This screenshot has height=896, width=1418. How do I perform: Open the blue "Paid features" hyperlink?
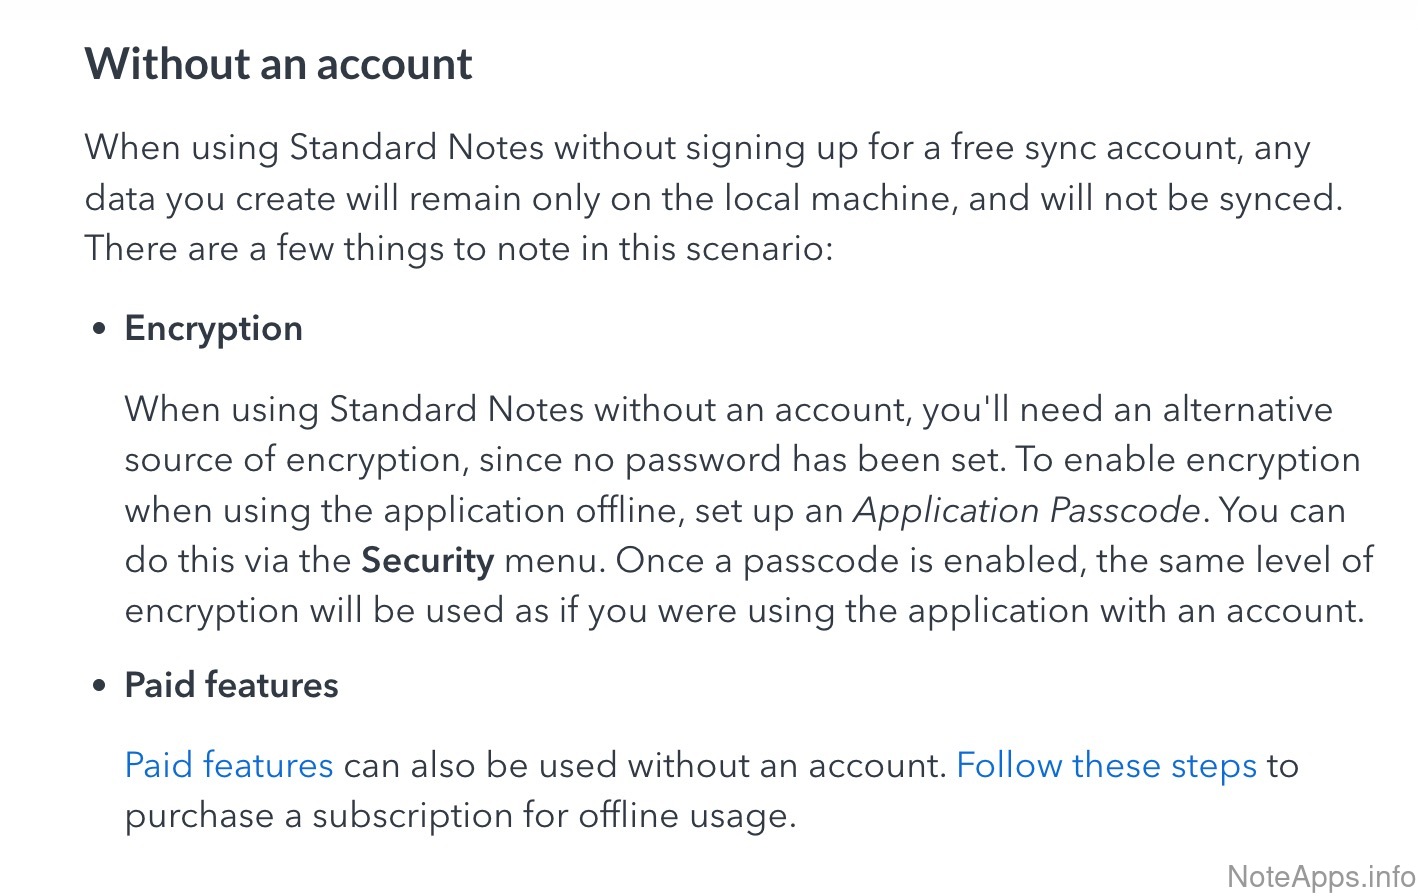[x=228, y=766]
